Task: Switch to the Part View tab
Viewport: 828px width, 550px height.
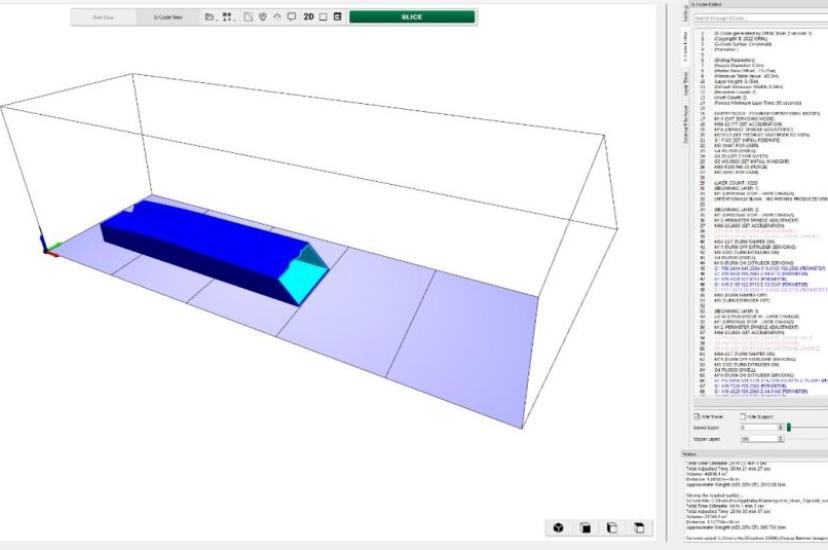Action: tap(104, 17)
